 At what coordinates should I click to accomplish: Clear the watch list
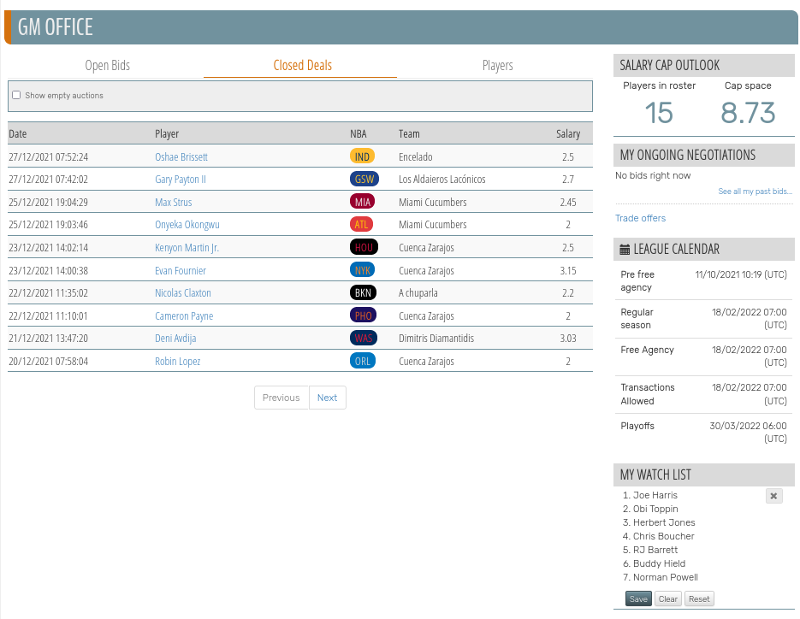(668, 599)
